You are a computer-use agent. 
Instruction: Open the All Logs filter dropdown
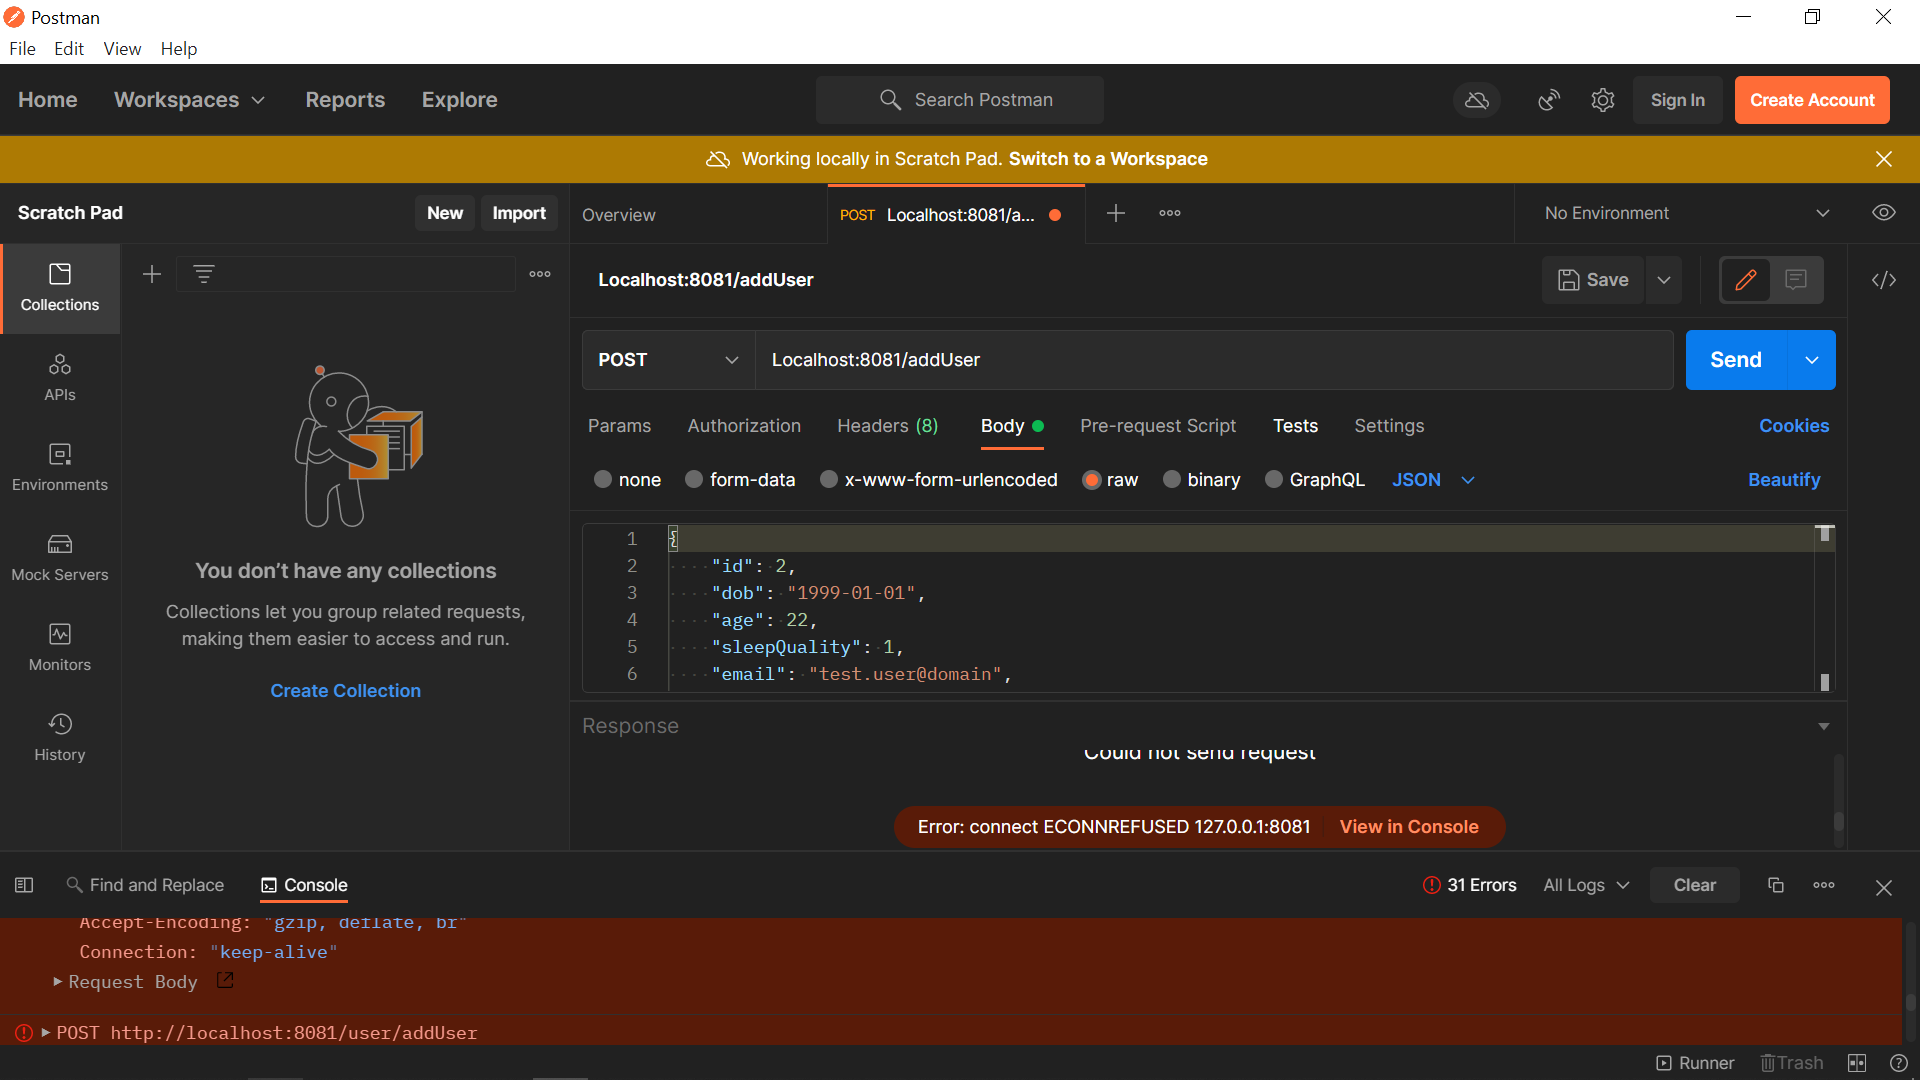(x=1586, y=885)
